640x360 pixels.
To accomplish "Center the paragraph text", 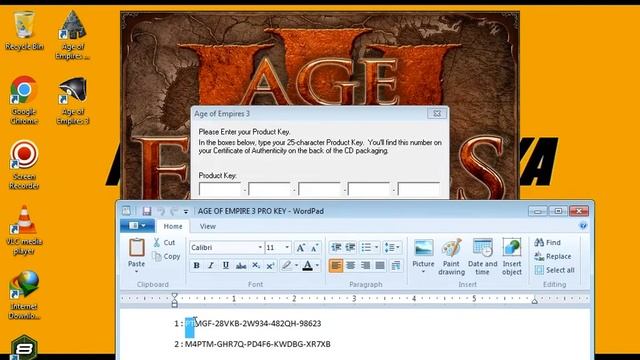I will point(351,266).
